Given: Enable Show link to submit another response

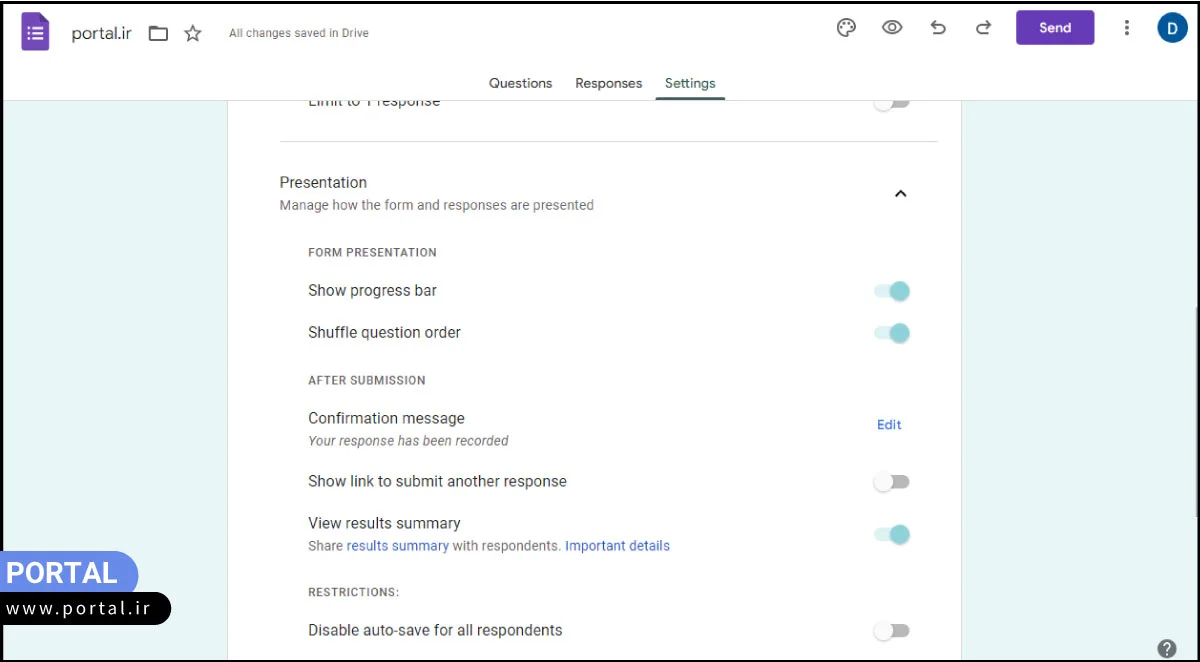Looking at the screenshot, I should click(x=891, y=482).
